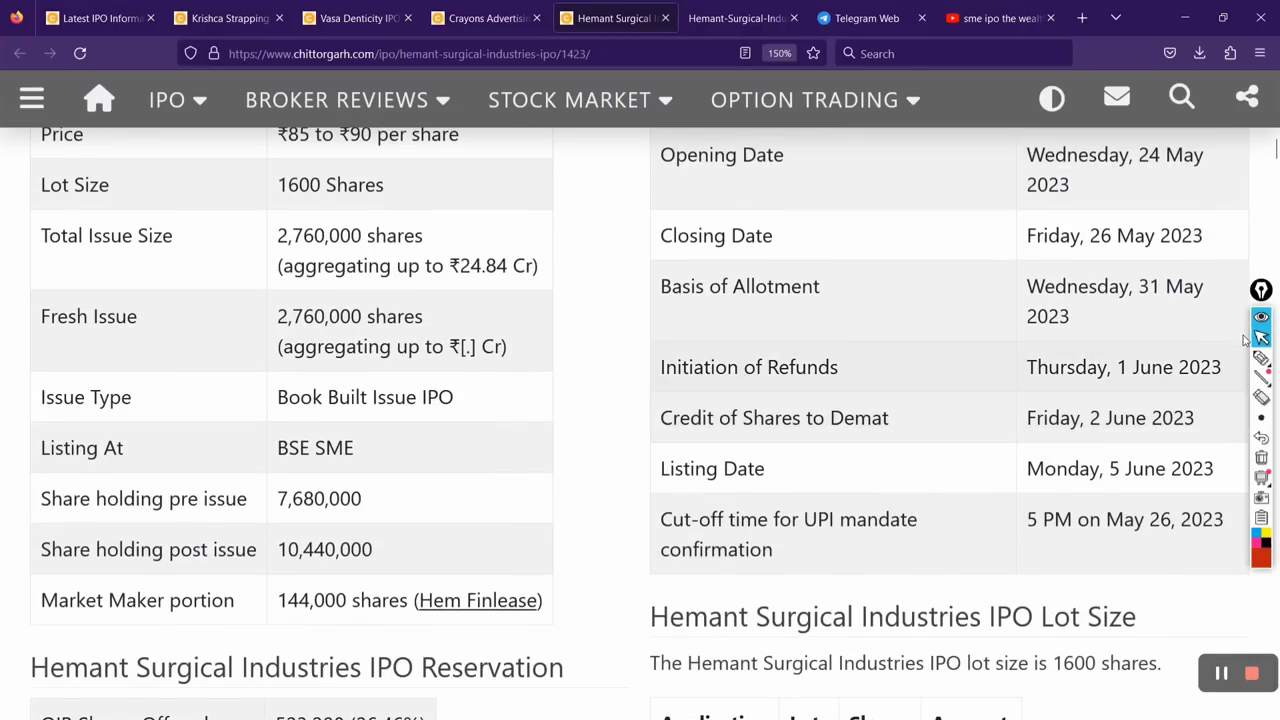This screenshot has height=720, width=1280.
Task: Click the Hemant Surgical Industries IPO Lot Size heading
Action: pos(893,616)
